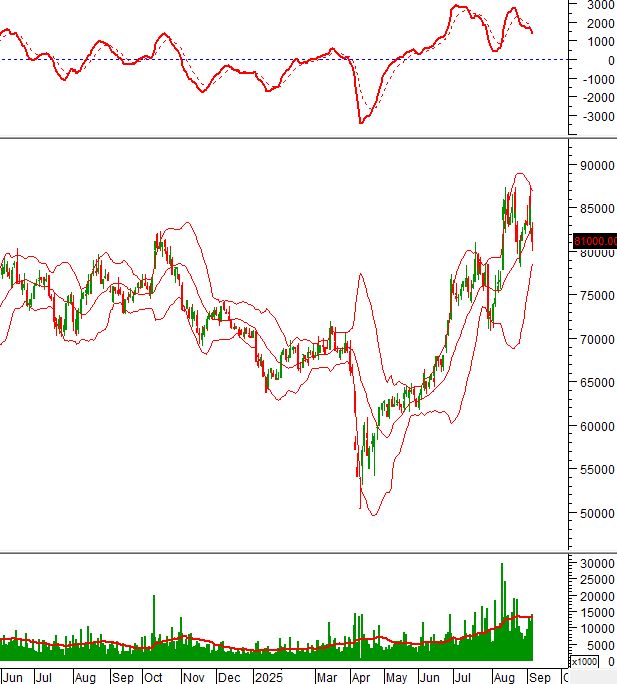
Task: Click the Mar label on the time axis
Action: coord(327,677)
